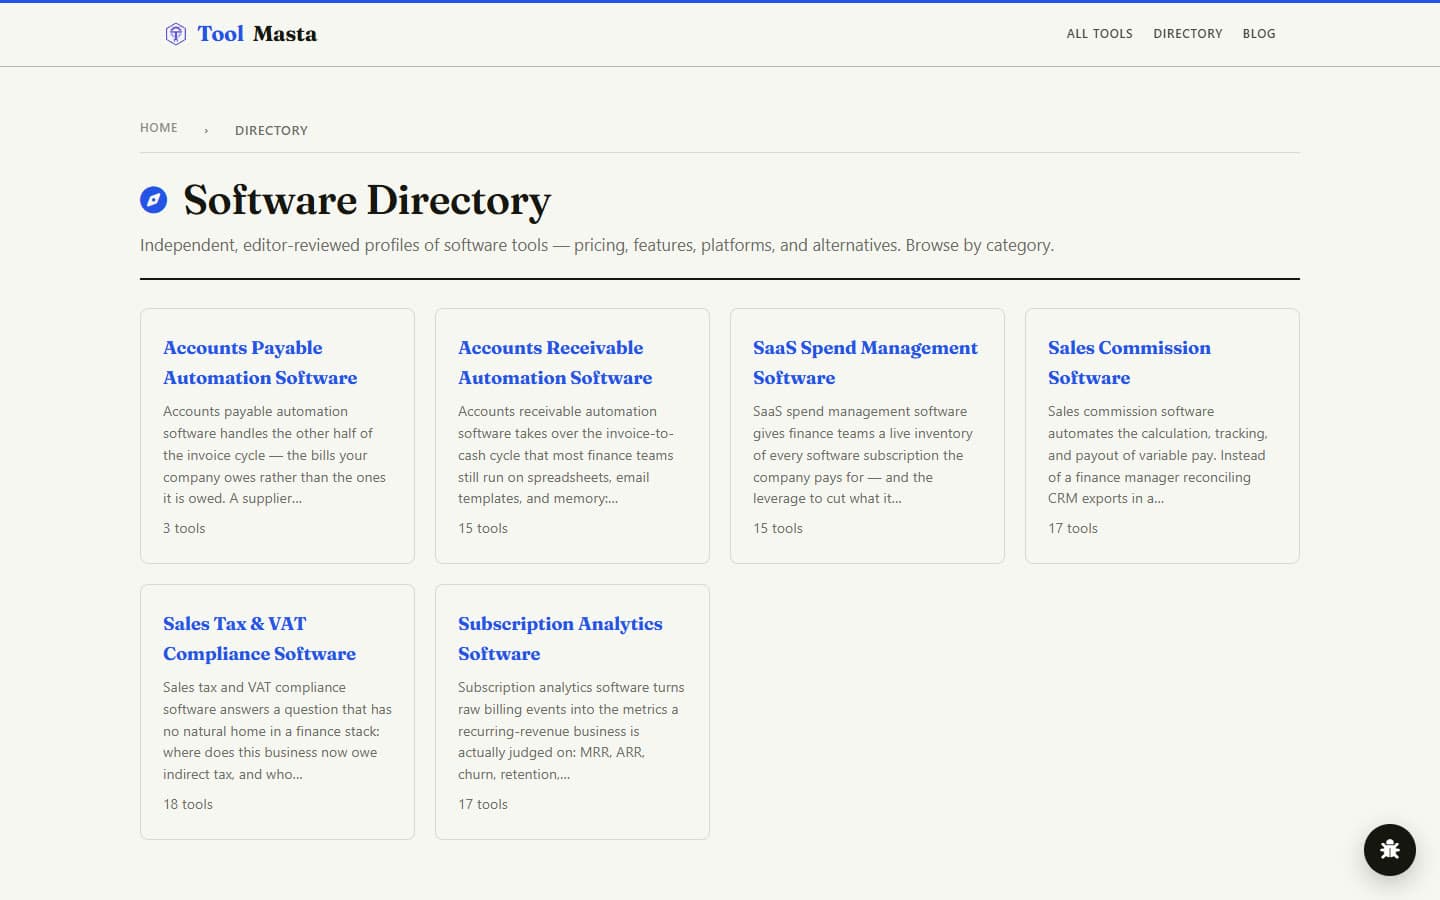Open the bug report floating button

1389,849
